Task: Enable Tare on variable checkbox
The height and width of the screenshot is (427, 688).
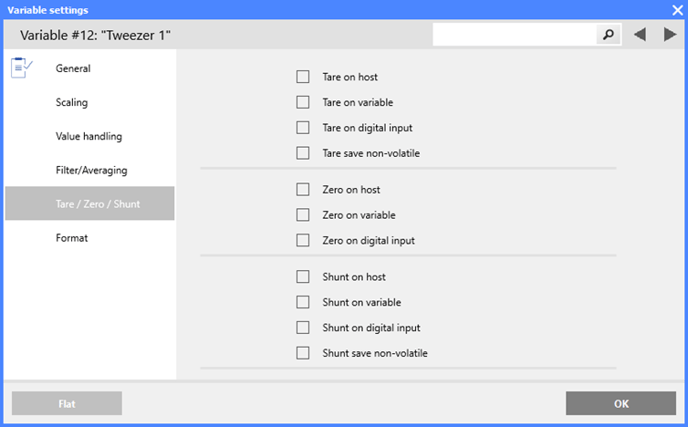Action: (303, 102)
